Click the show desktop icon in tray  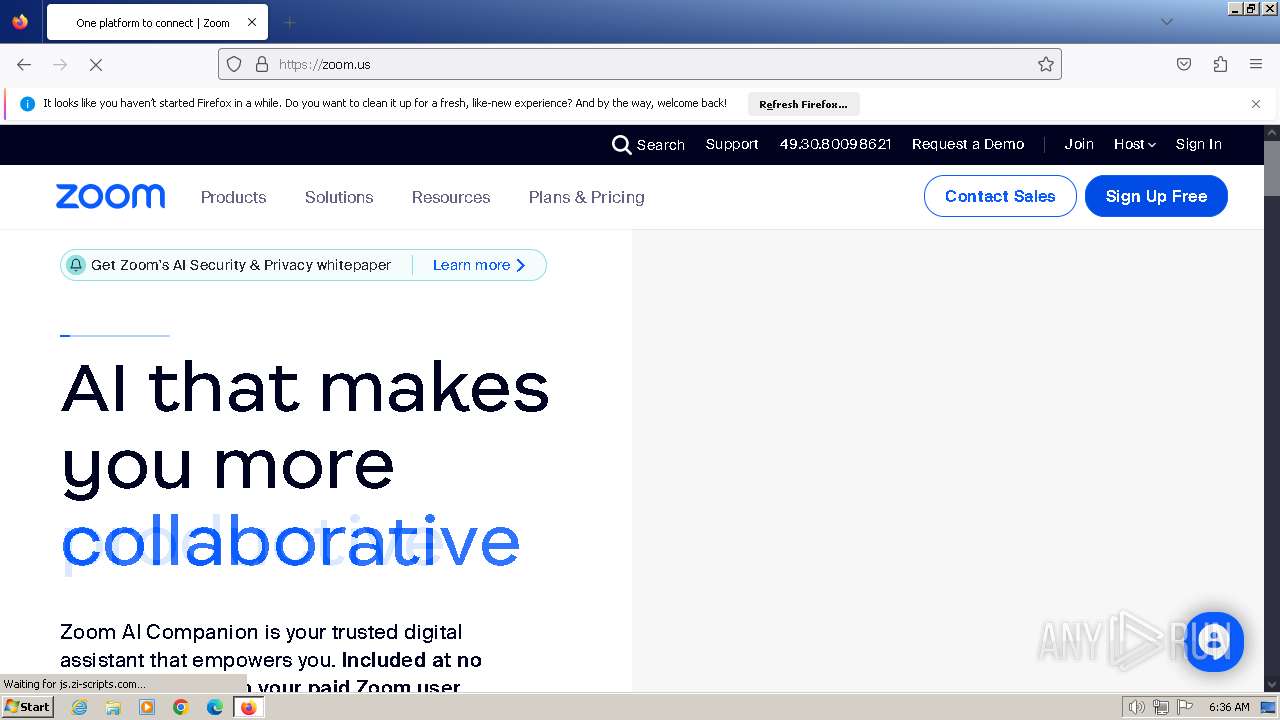(x=1269, y=707)
